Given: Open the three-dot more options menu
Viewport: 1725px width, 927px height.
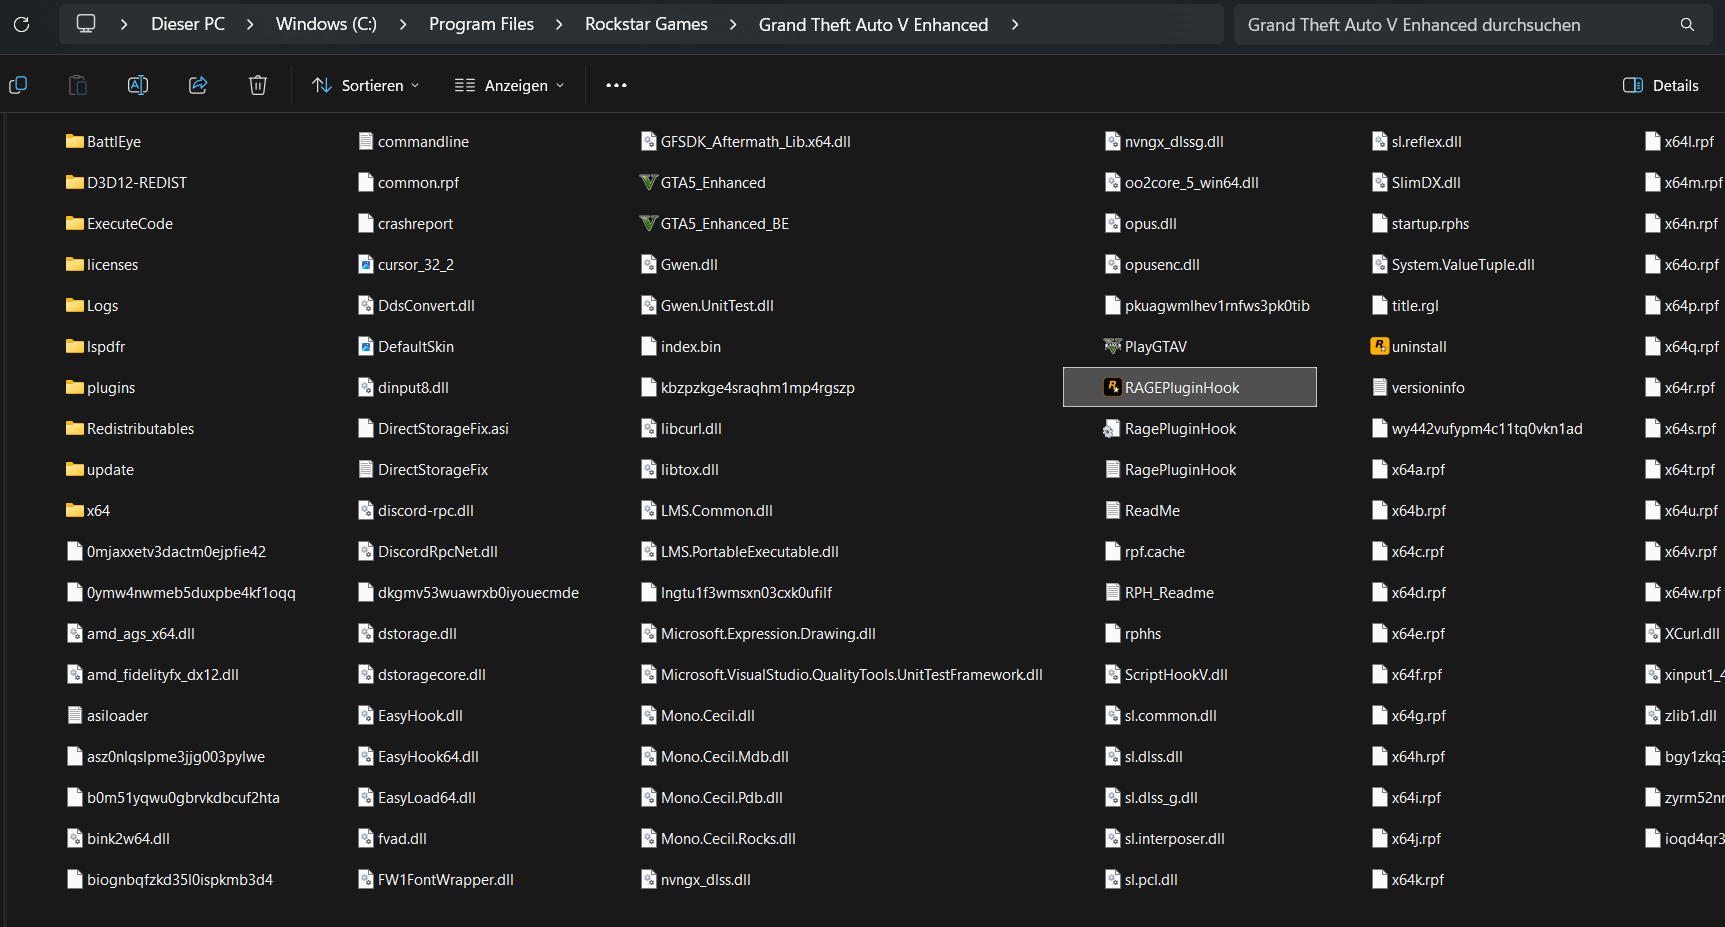Looking at the screenshot, I should coord(616,85).
